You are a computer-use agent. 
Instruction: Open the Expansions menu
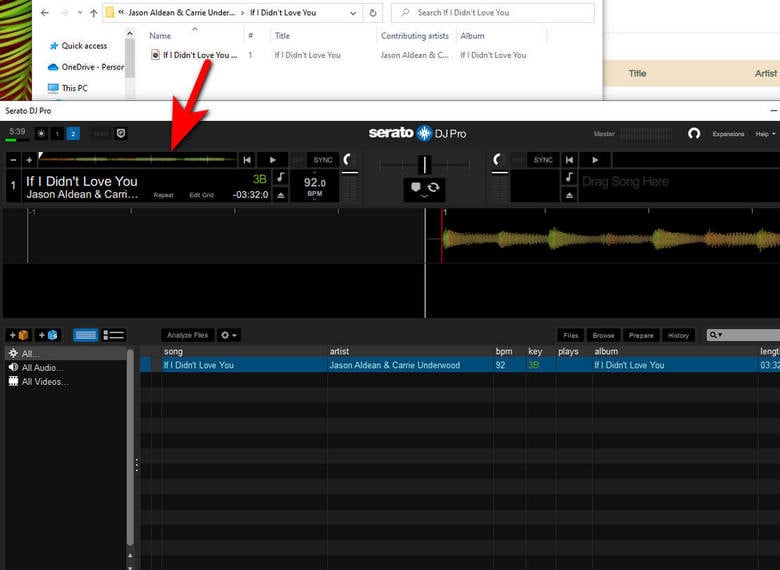pos(728,134)
